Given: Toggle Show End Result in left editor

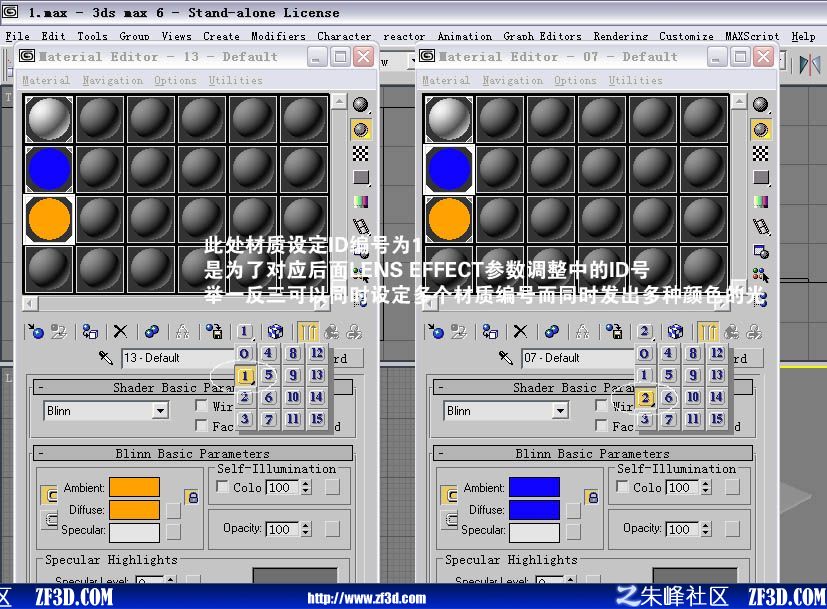Looking at the screenshot, I should [308, 332].
